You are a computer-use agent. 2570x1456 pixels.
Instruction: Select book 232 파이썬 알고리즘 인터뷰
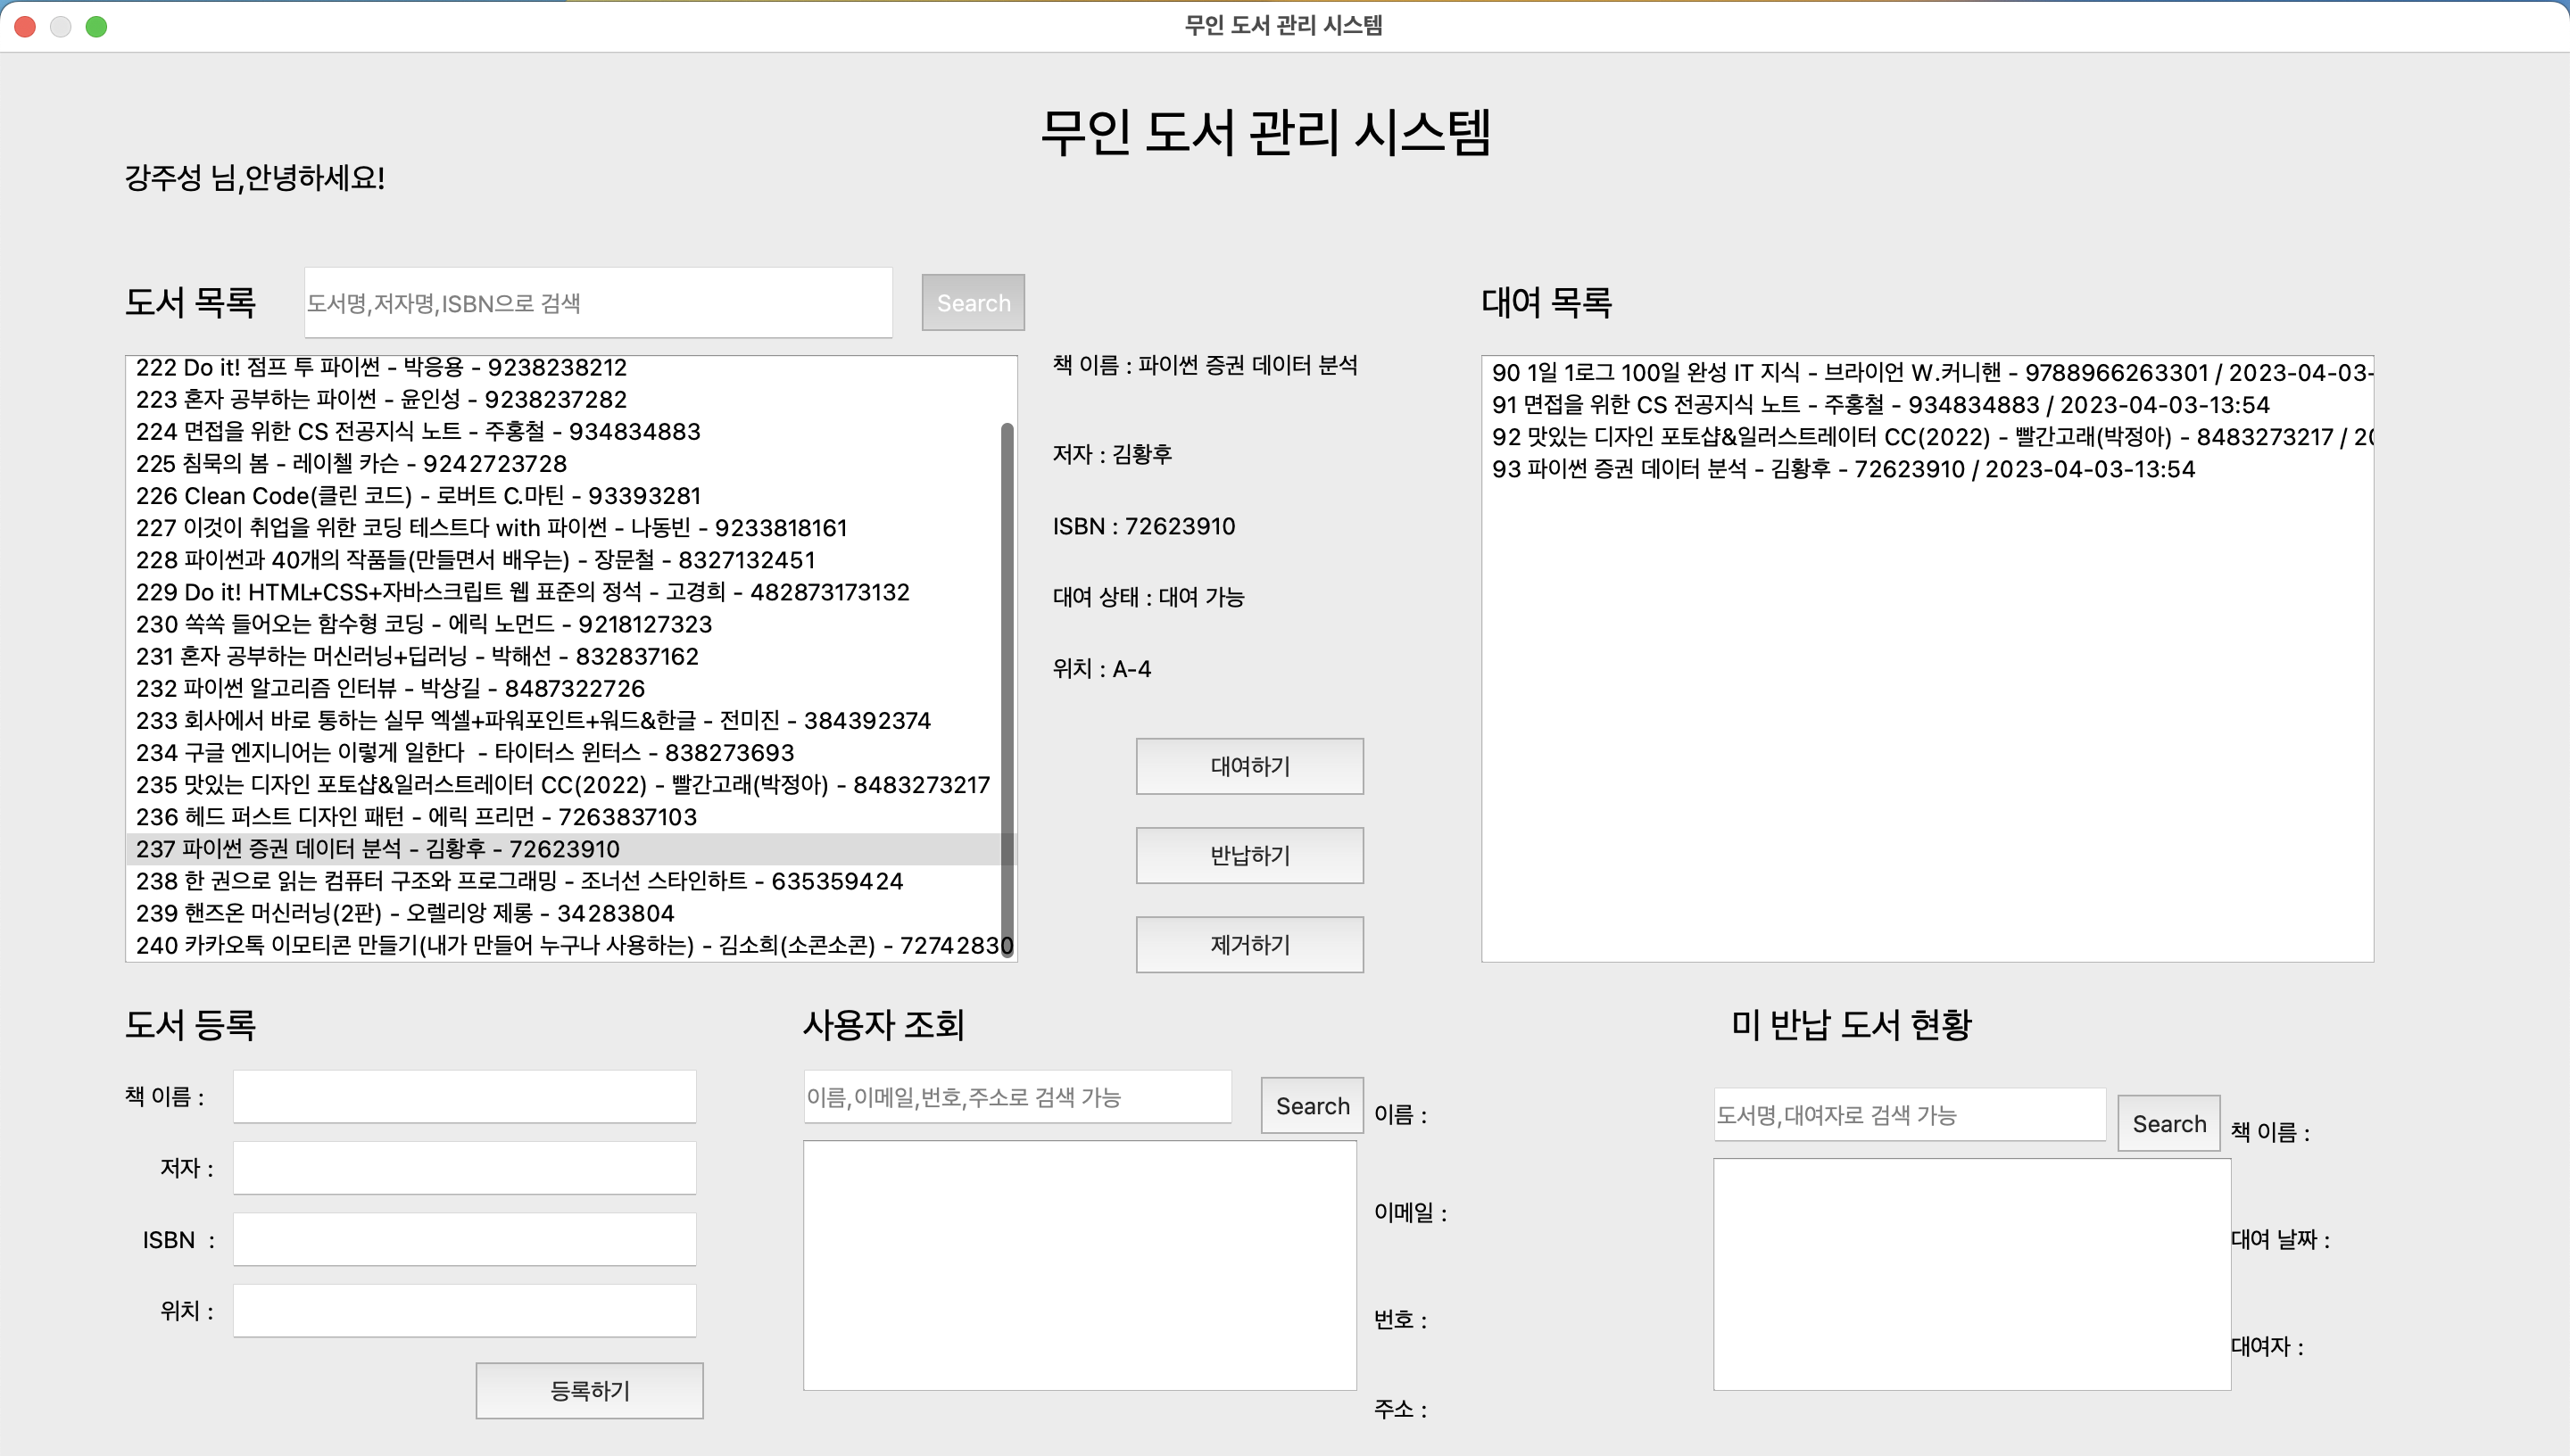390,689
